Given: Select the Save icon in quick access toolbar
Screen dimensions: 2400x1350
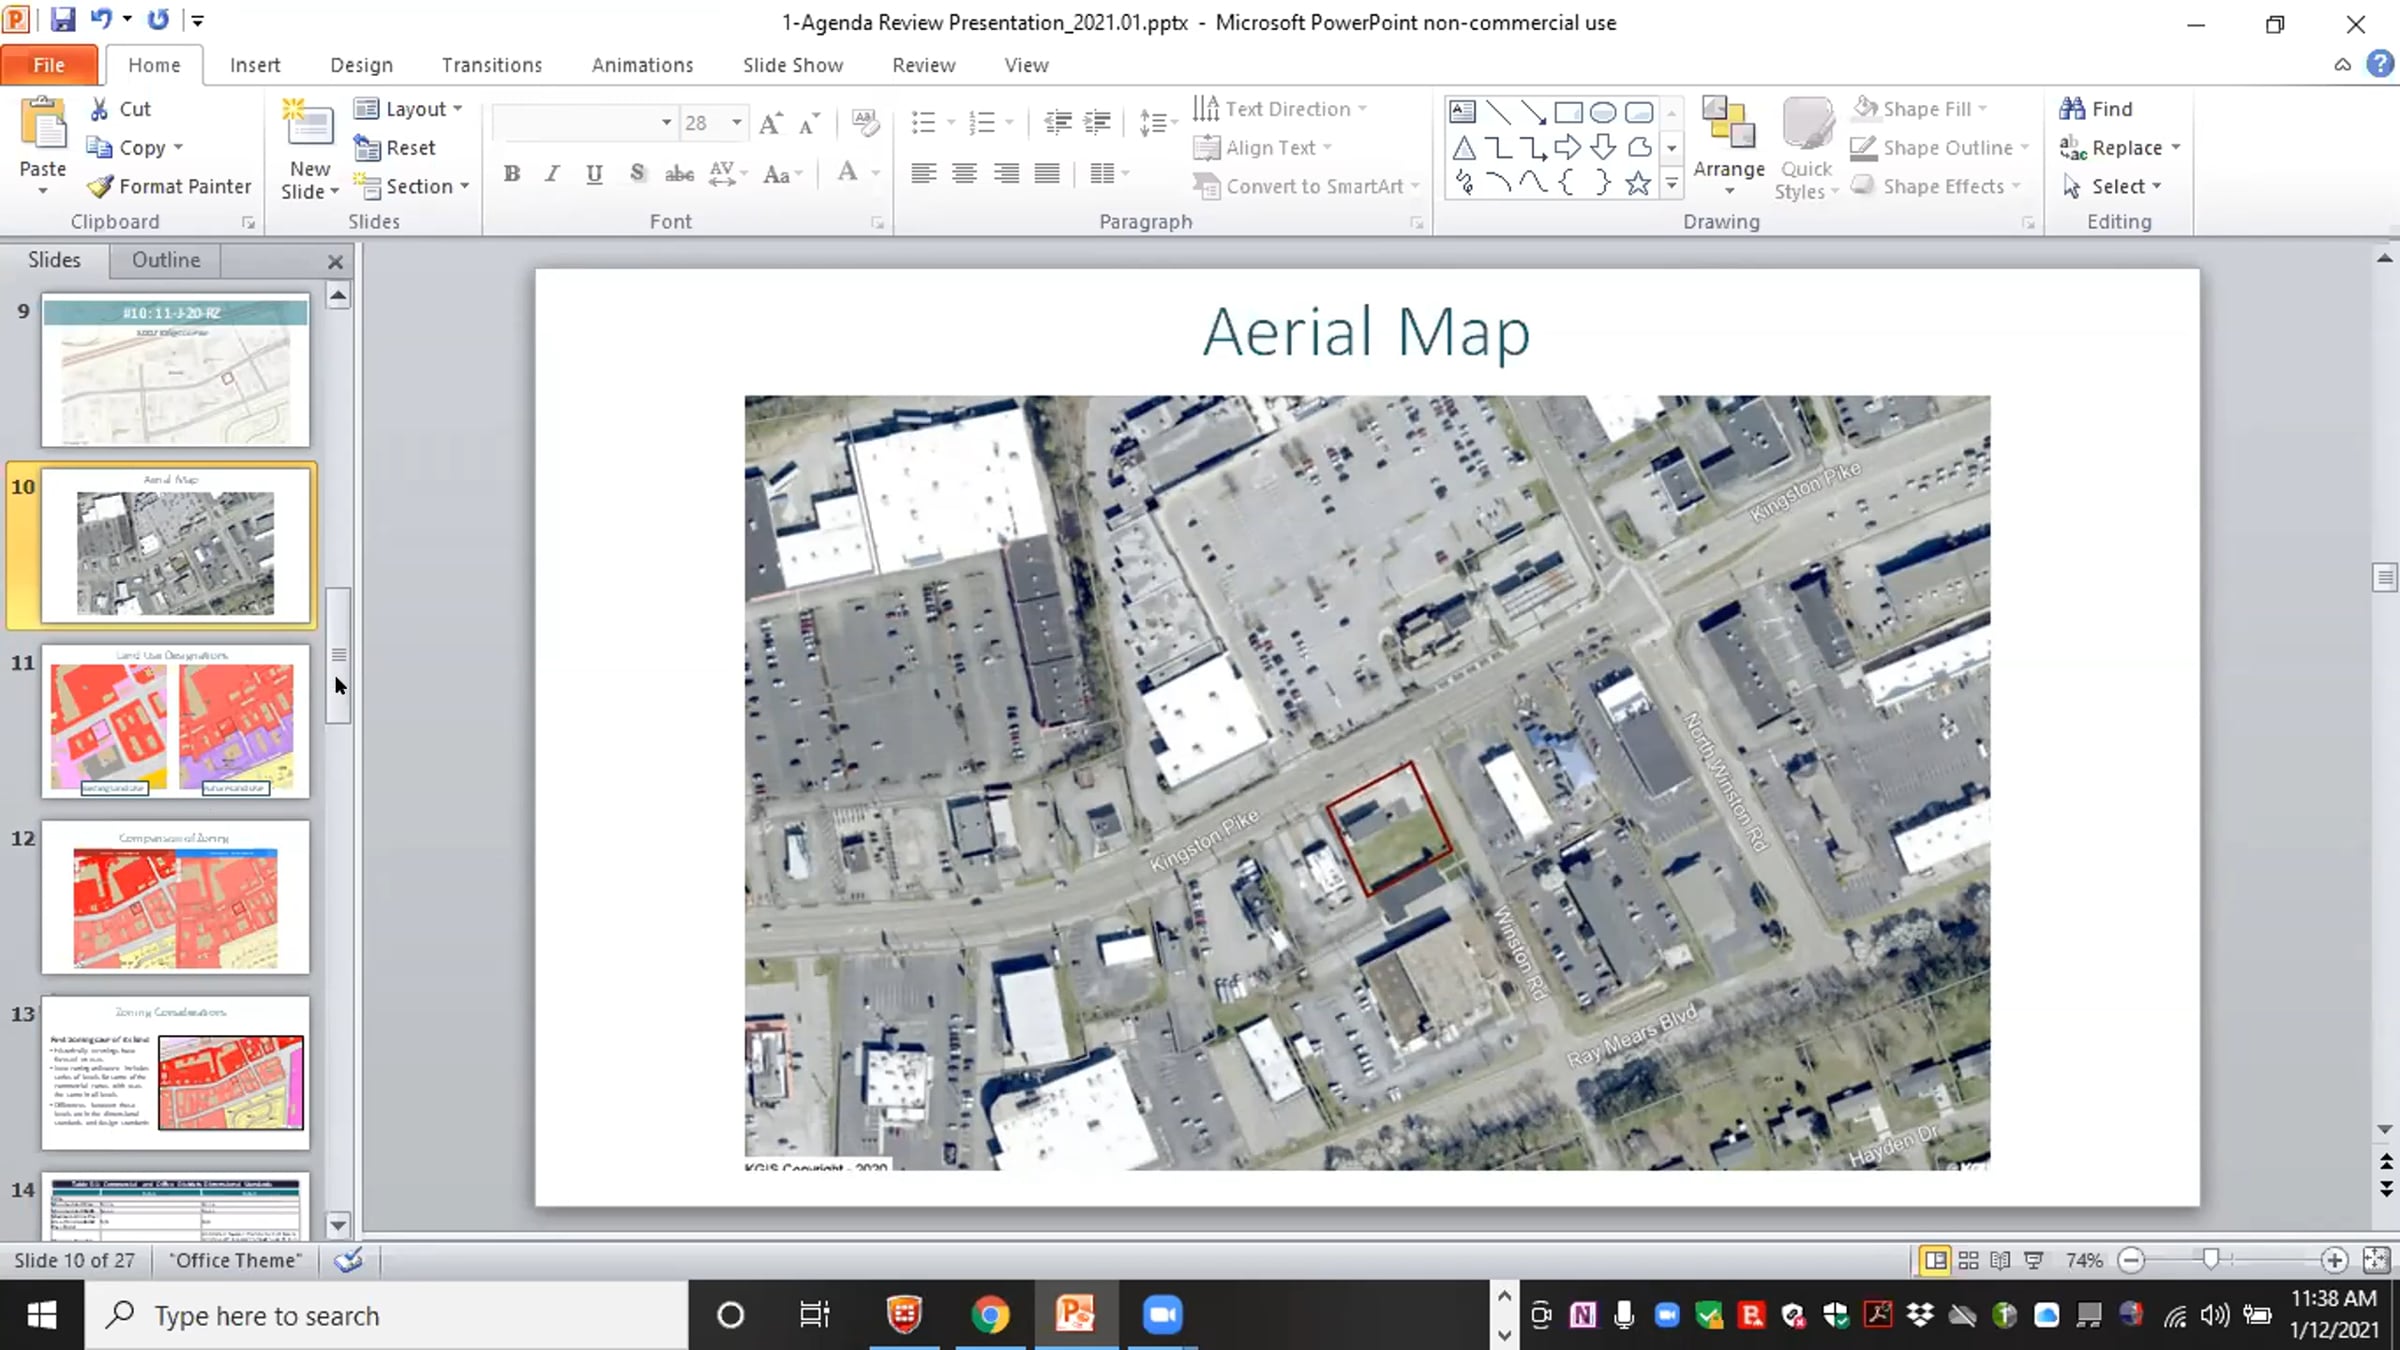Looking at the screenshot, I should tap(63, 19).
